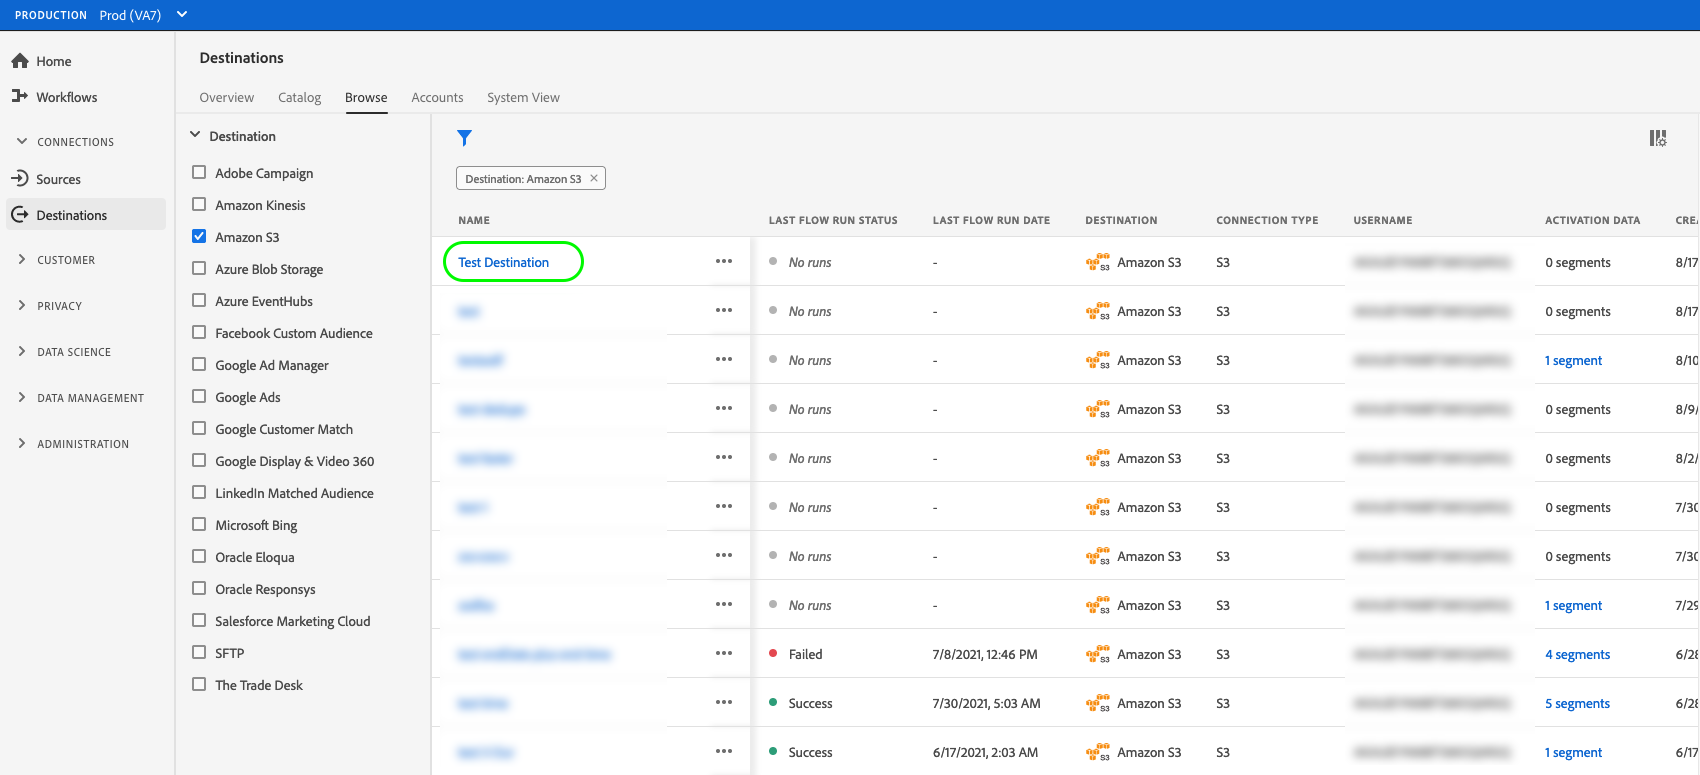The width and height of the screenshot is (1700, 775).
Task: Click the 7/8/2021, 12:46 PM run date
Action: [x=985, y=654]
